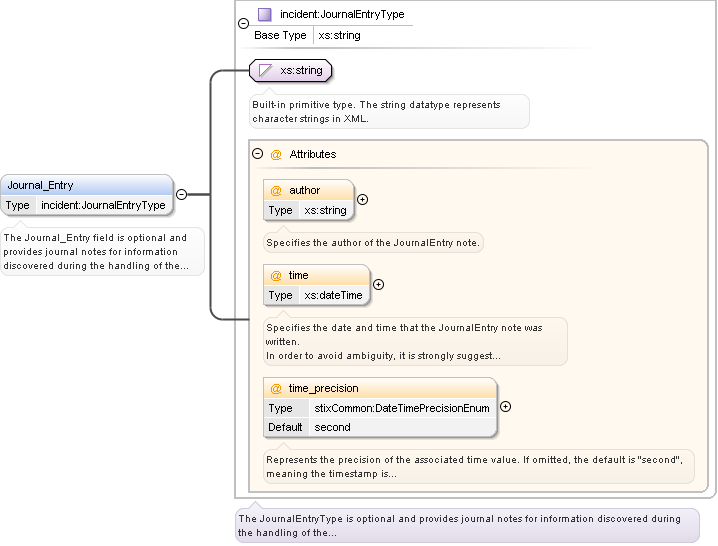The image size is (718, 546).
Task: Collapse the Journal_Entry element node
Action: pyautogui.click(x=181, y=195)
